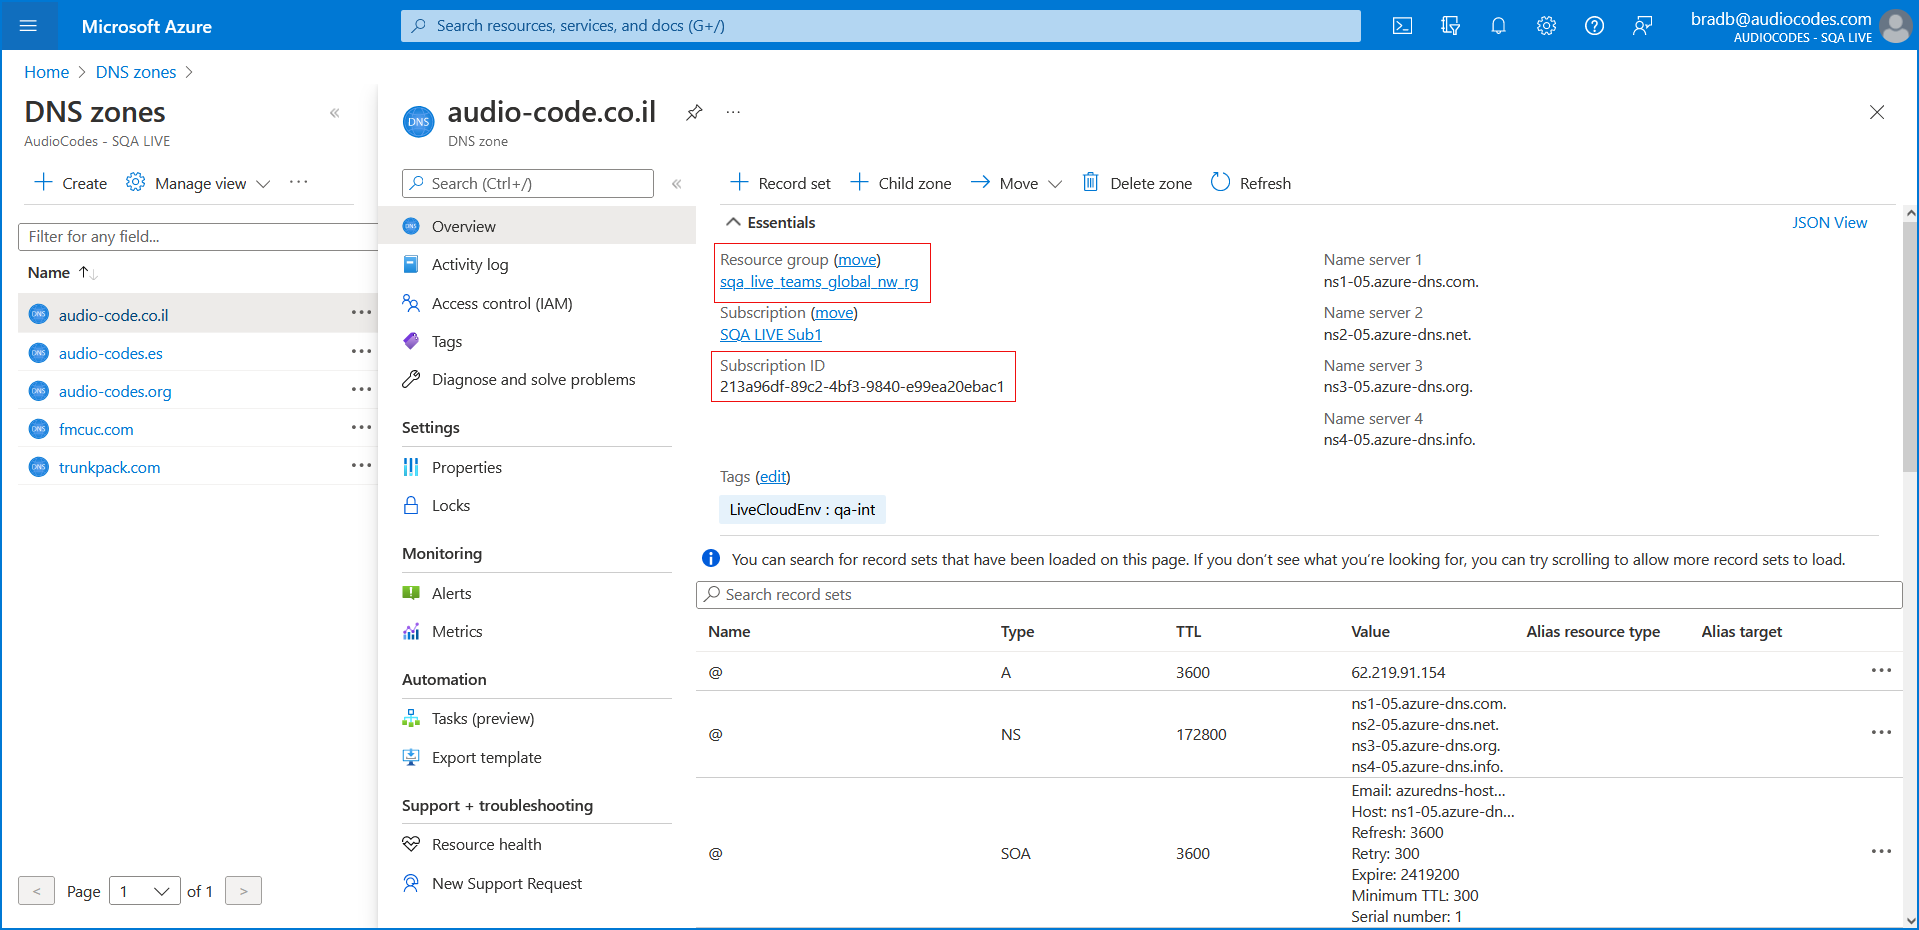The image size is (1919, 930).
Task: Open context menu for audio-codes.es zone
Action: (x=361, y=352)
